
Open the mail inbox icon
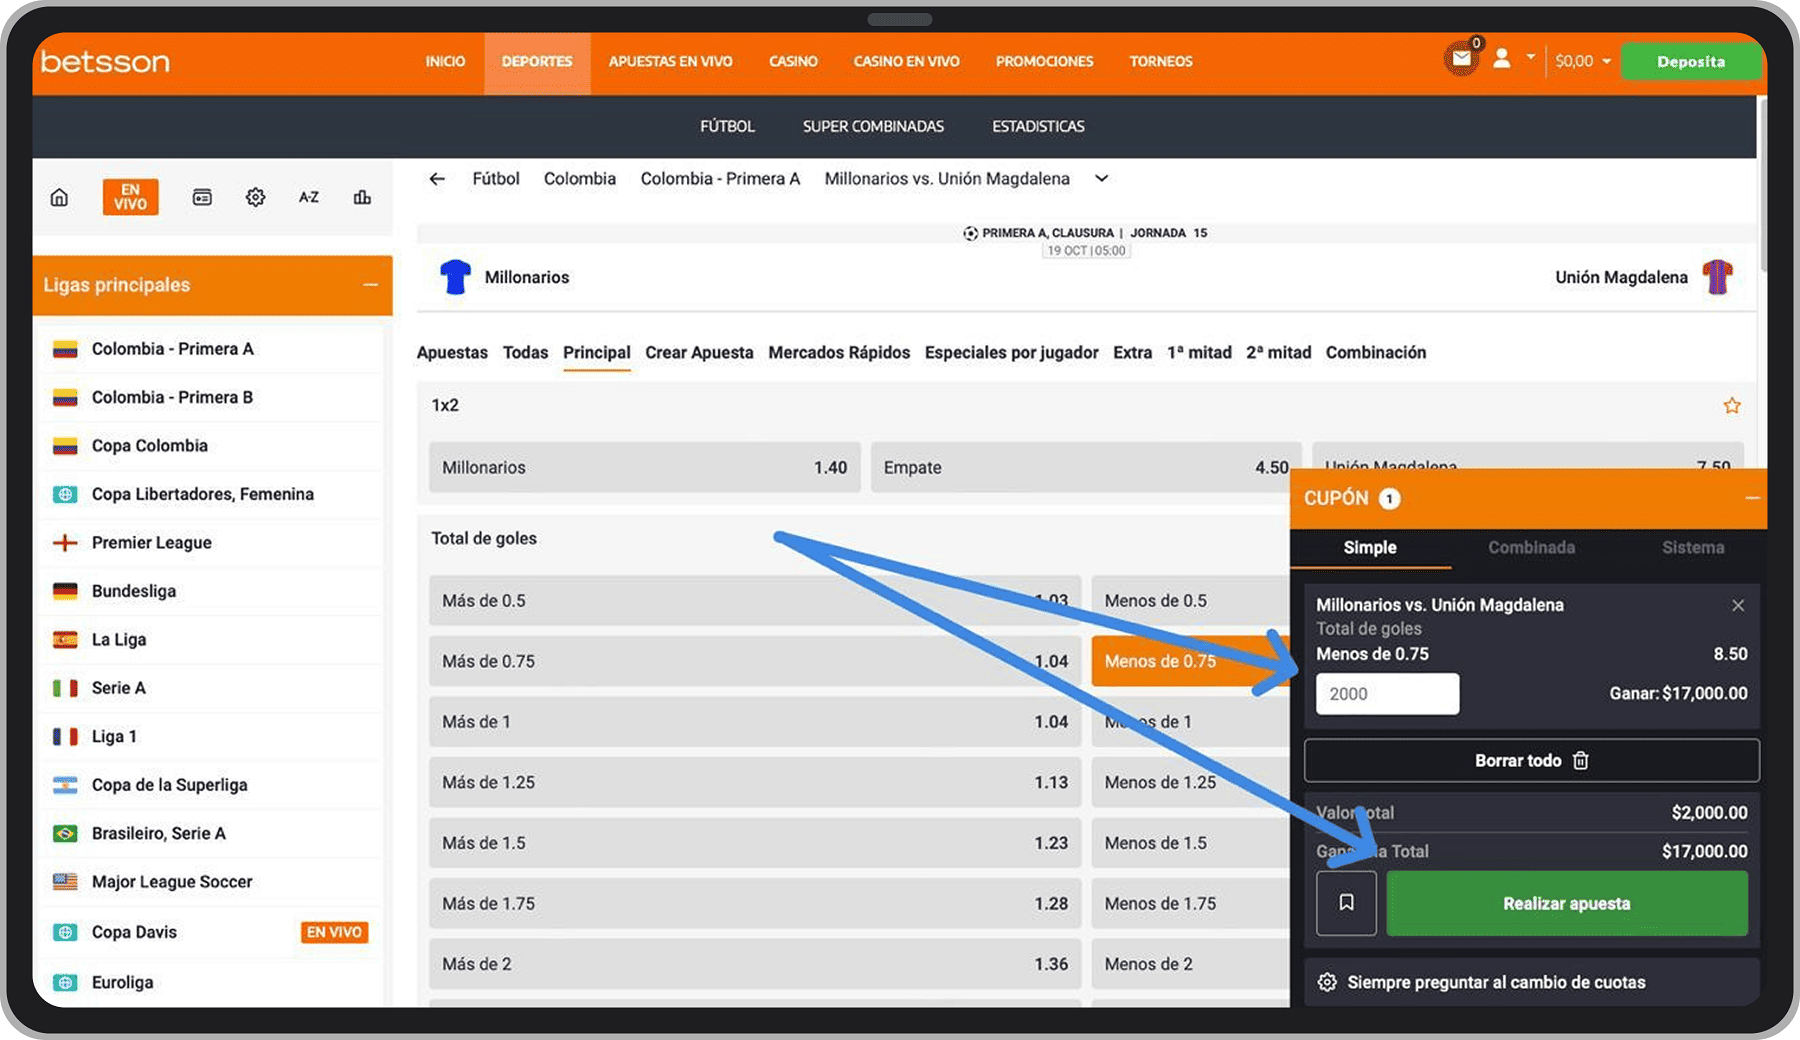(x=1462, y=59)
